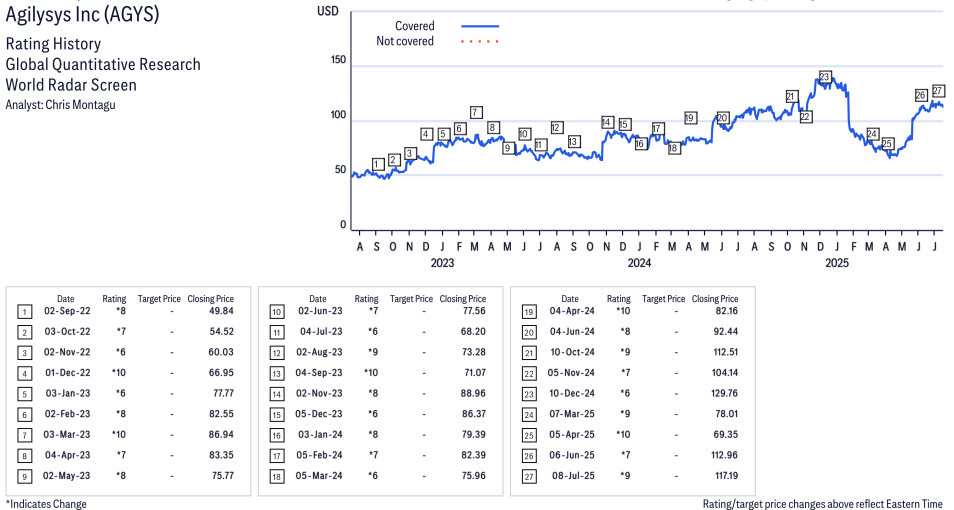Viewport: 954px width, 510px height.
Task: Click the boxed number 16 in table
Action: click(x=276, y=436)
